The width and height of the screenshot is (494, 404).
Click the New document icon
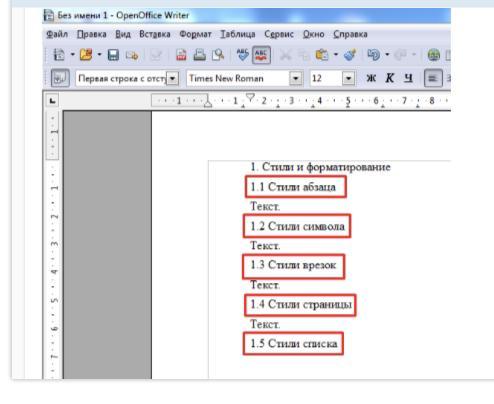coord(59,55)
